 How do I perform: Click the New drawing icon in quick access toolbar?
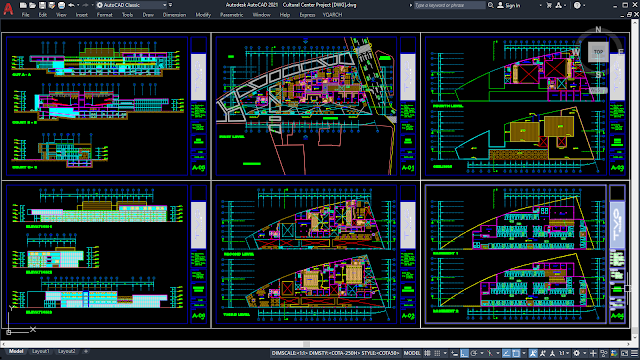(x=23, y=5)
